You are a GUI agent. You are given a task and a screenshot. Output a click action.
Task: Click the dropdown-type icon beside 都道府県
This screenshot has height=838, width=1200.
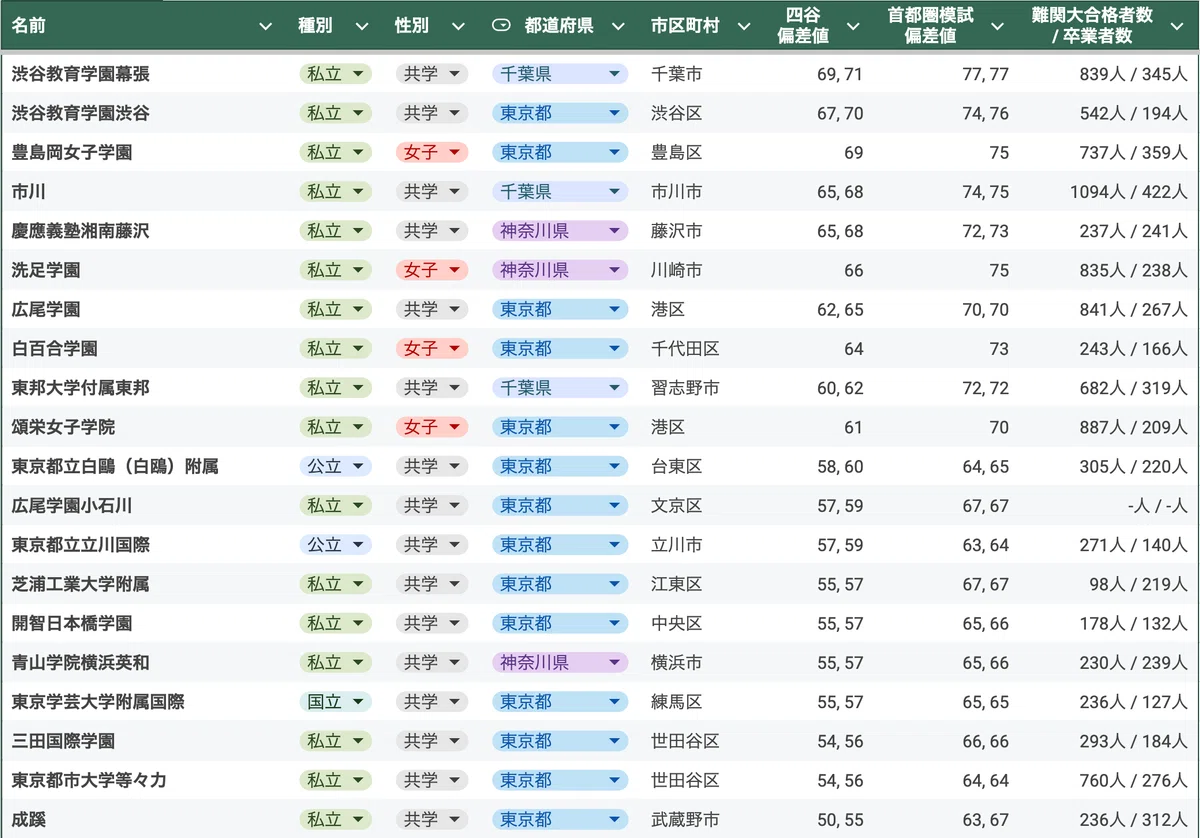502,27
